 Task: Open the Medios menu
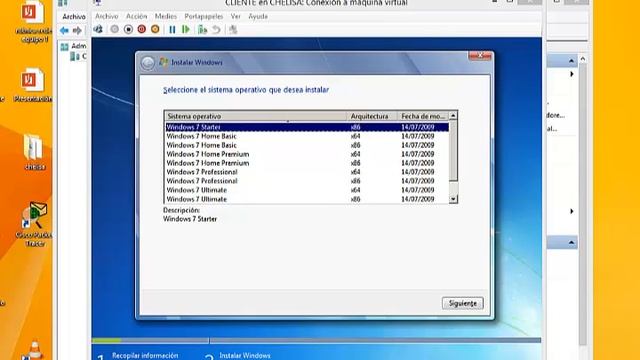point(166,16)
